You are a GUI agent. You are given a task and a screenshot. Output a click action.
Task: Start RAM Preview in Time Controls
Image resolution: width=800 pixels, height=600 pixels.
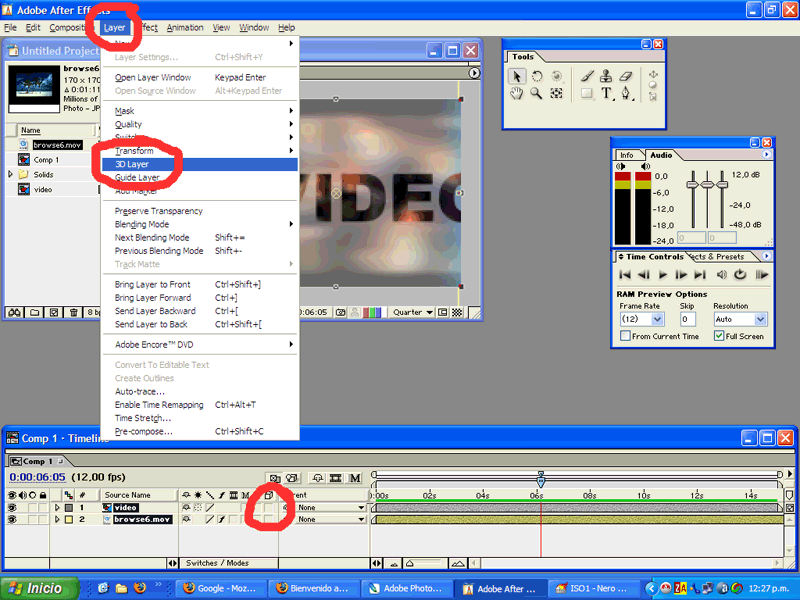pyautogui.click(x=762, y=275)
